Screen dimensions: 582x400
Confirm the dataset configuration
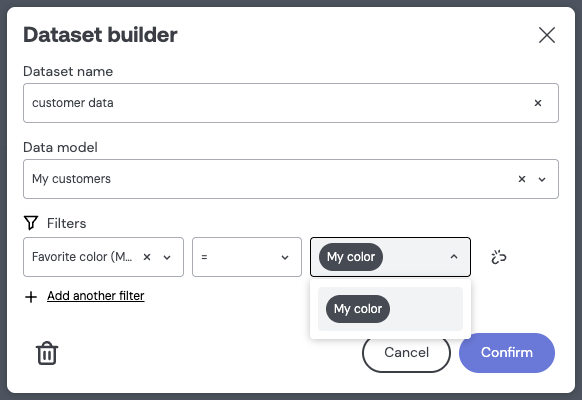pos(507,353)
